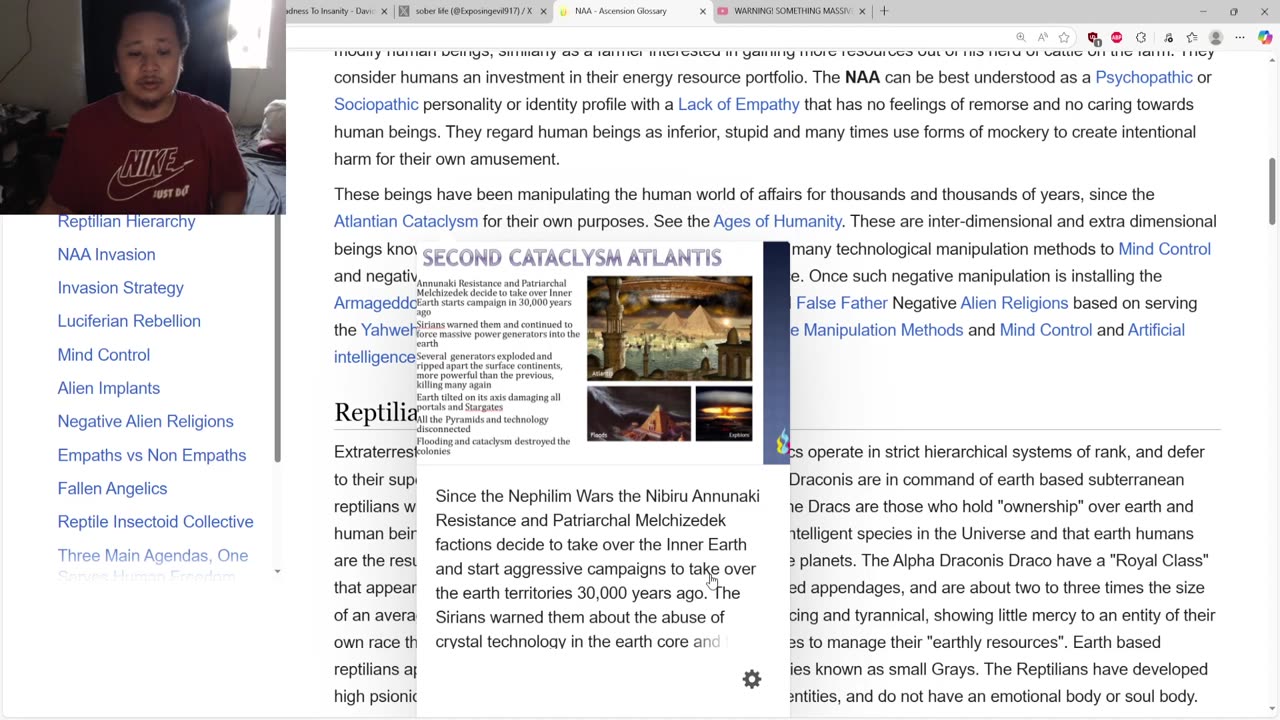Follow the first Mind Control article link

[x=1164, y=248]
